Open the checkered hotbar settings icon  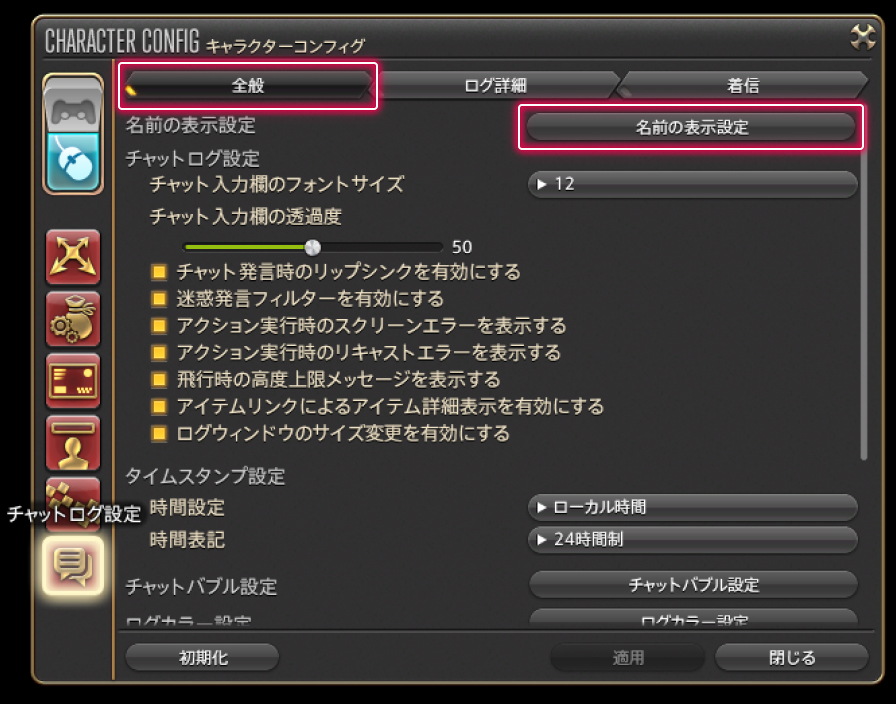coord(73,493)
